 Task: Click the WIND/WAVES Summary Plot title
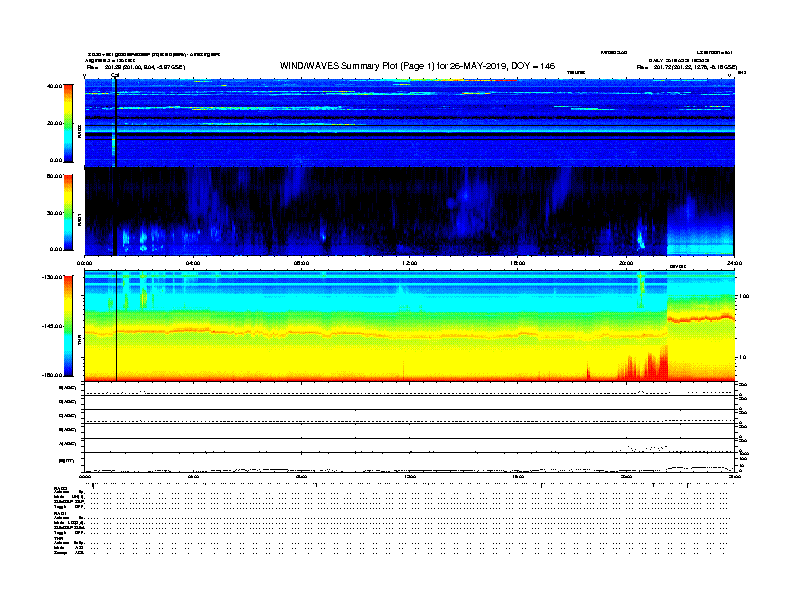(417, 66)
